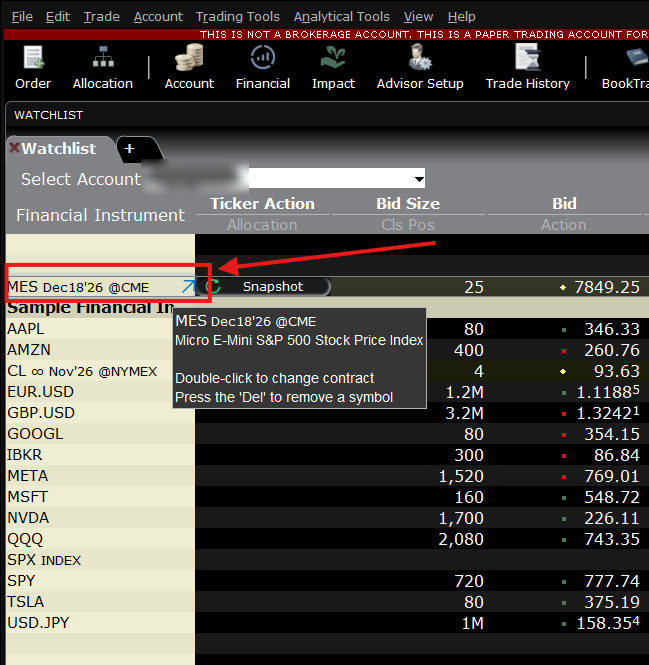Click the Ticker Action column header

[263, 204]
